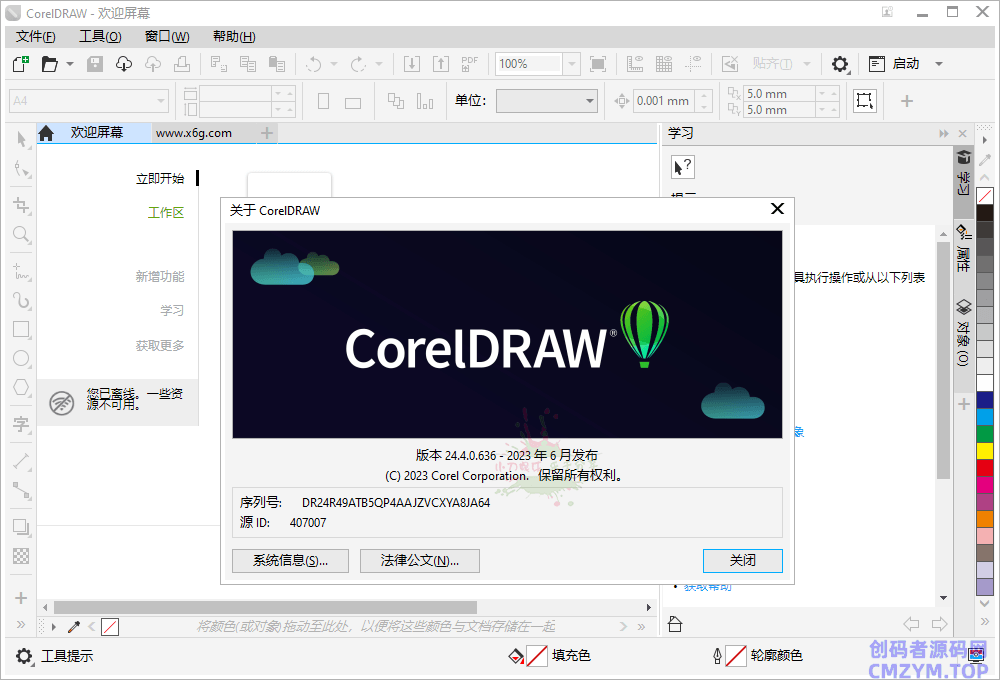1000x680 pixels.
Task: Click the 法律公文(N)... button
Action: 420,561
